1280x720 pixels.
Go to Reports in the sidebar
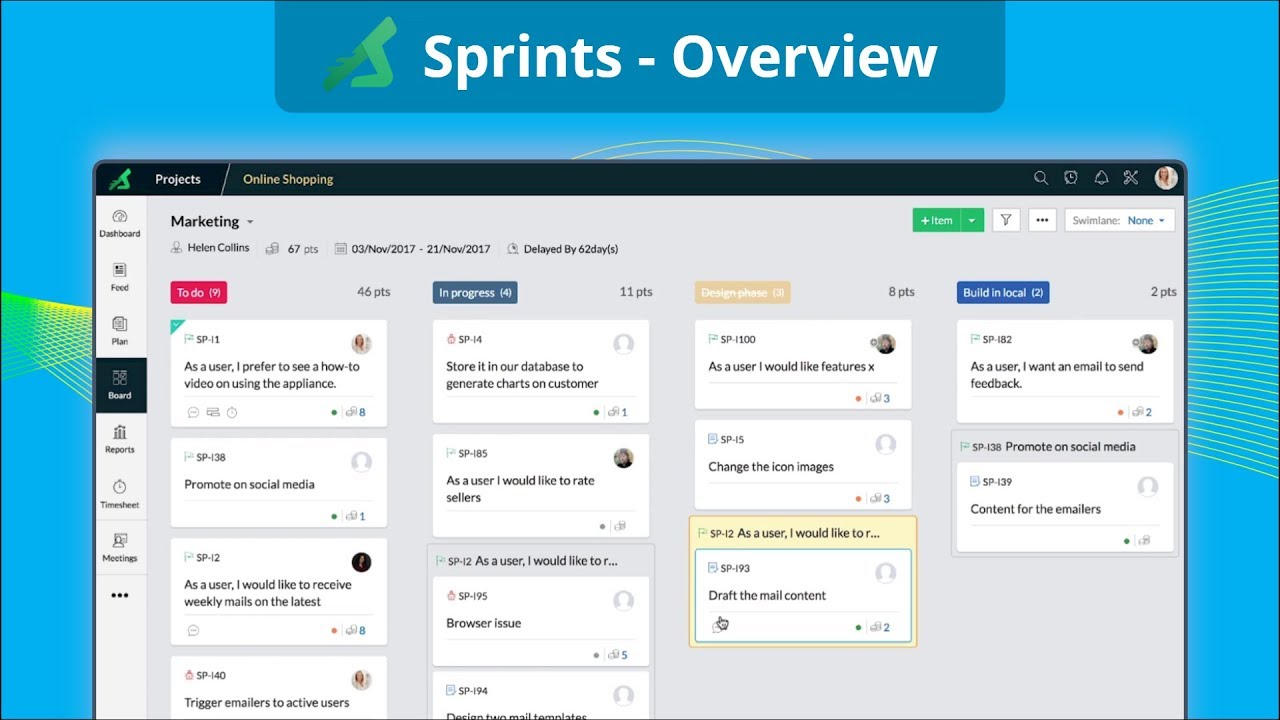(120, 439)
